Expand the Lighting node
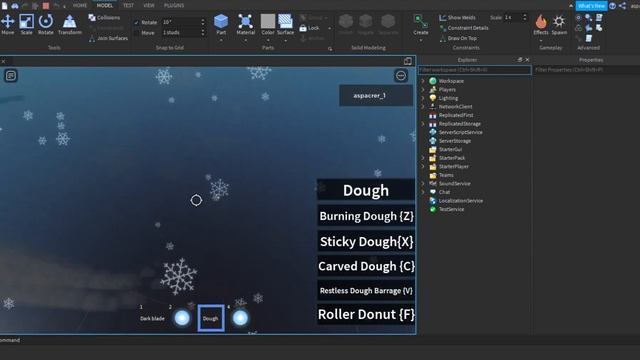640x360 pixels. click(423, 98)
